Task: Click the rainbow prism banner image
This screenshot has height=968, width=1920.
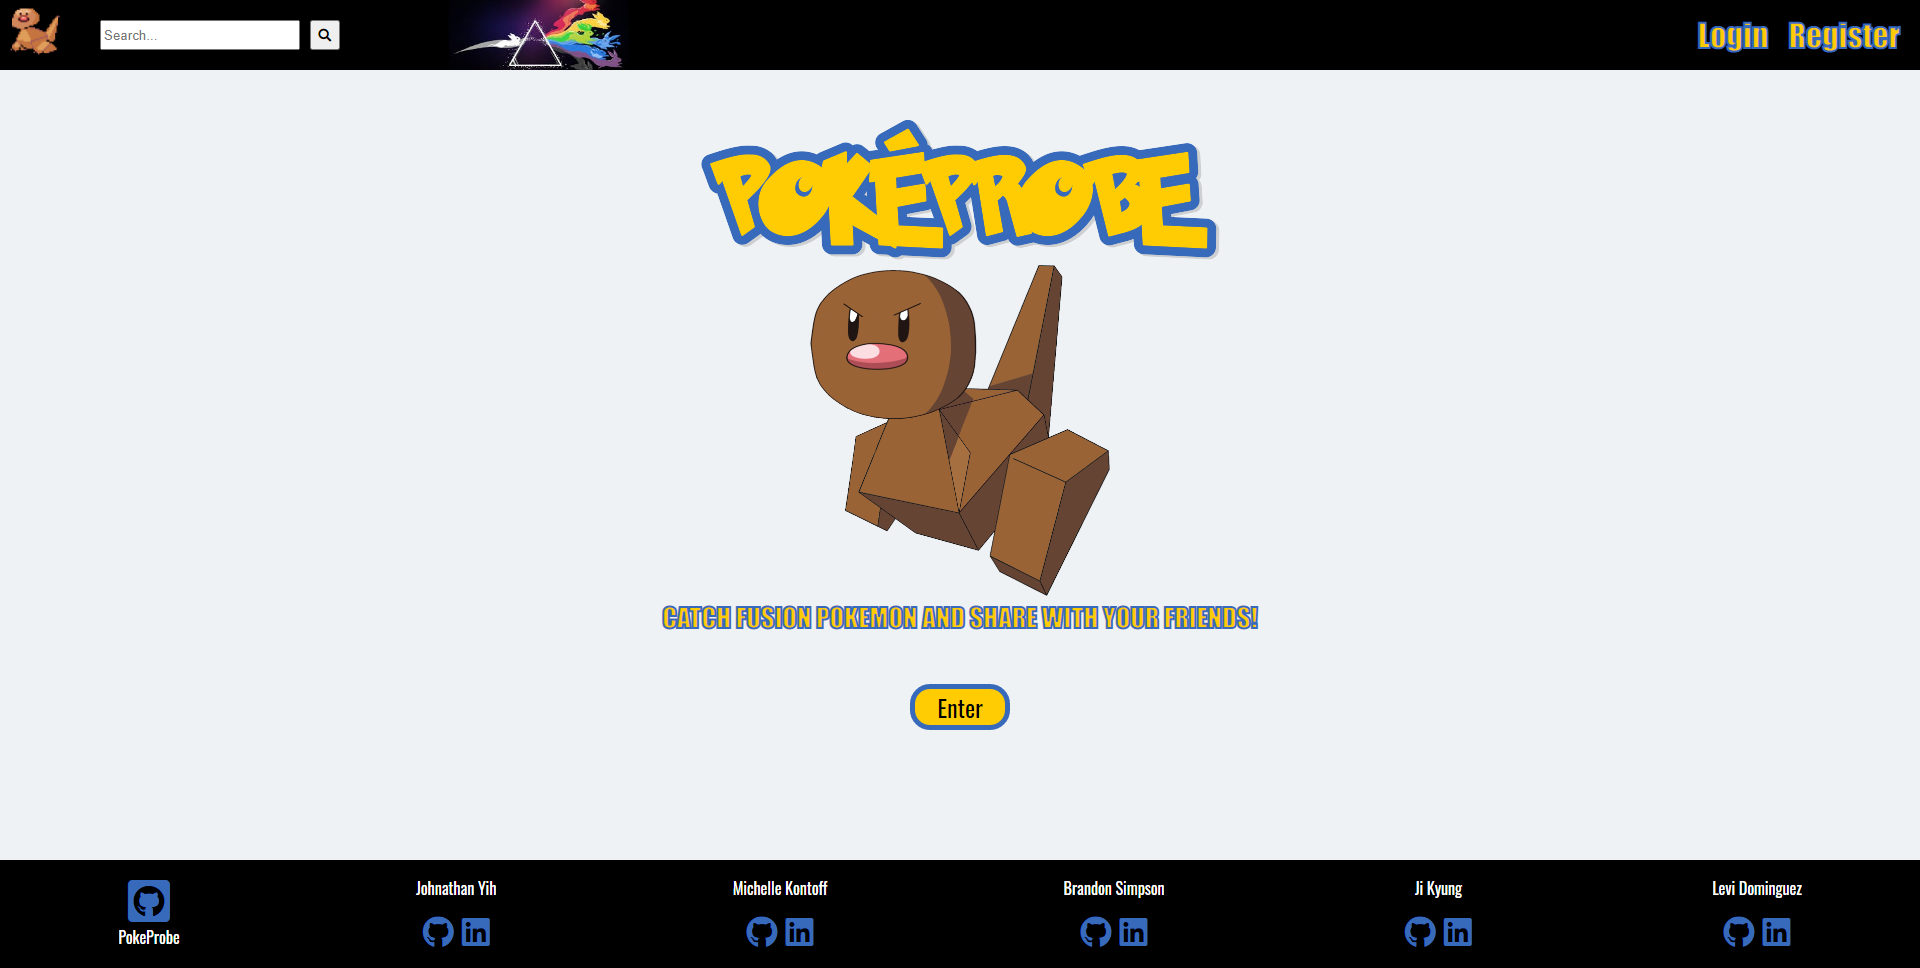Action: (537, 35)
